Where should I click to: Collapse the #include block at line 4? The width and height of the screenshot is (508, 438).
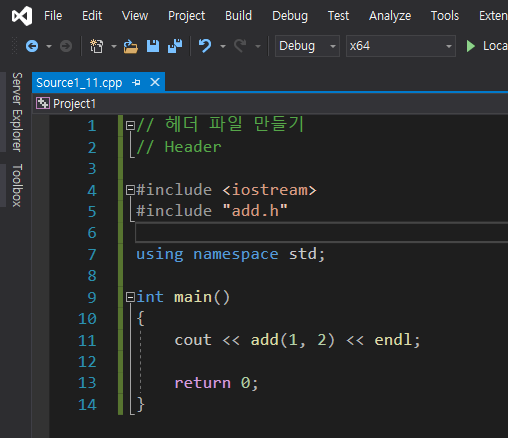click(x=130, y=190)
